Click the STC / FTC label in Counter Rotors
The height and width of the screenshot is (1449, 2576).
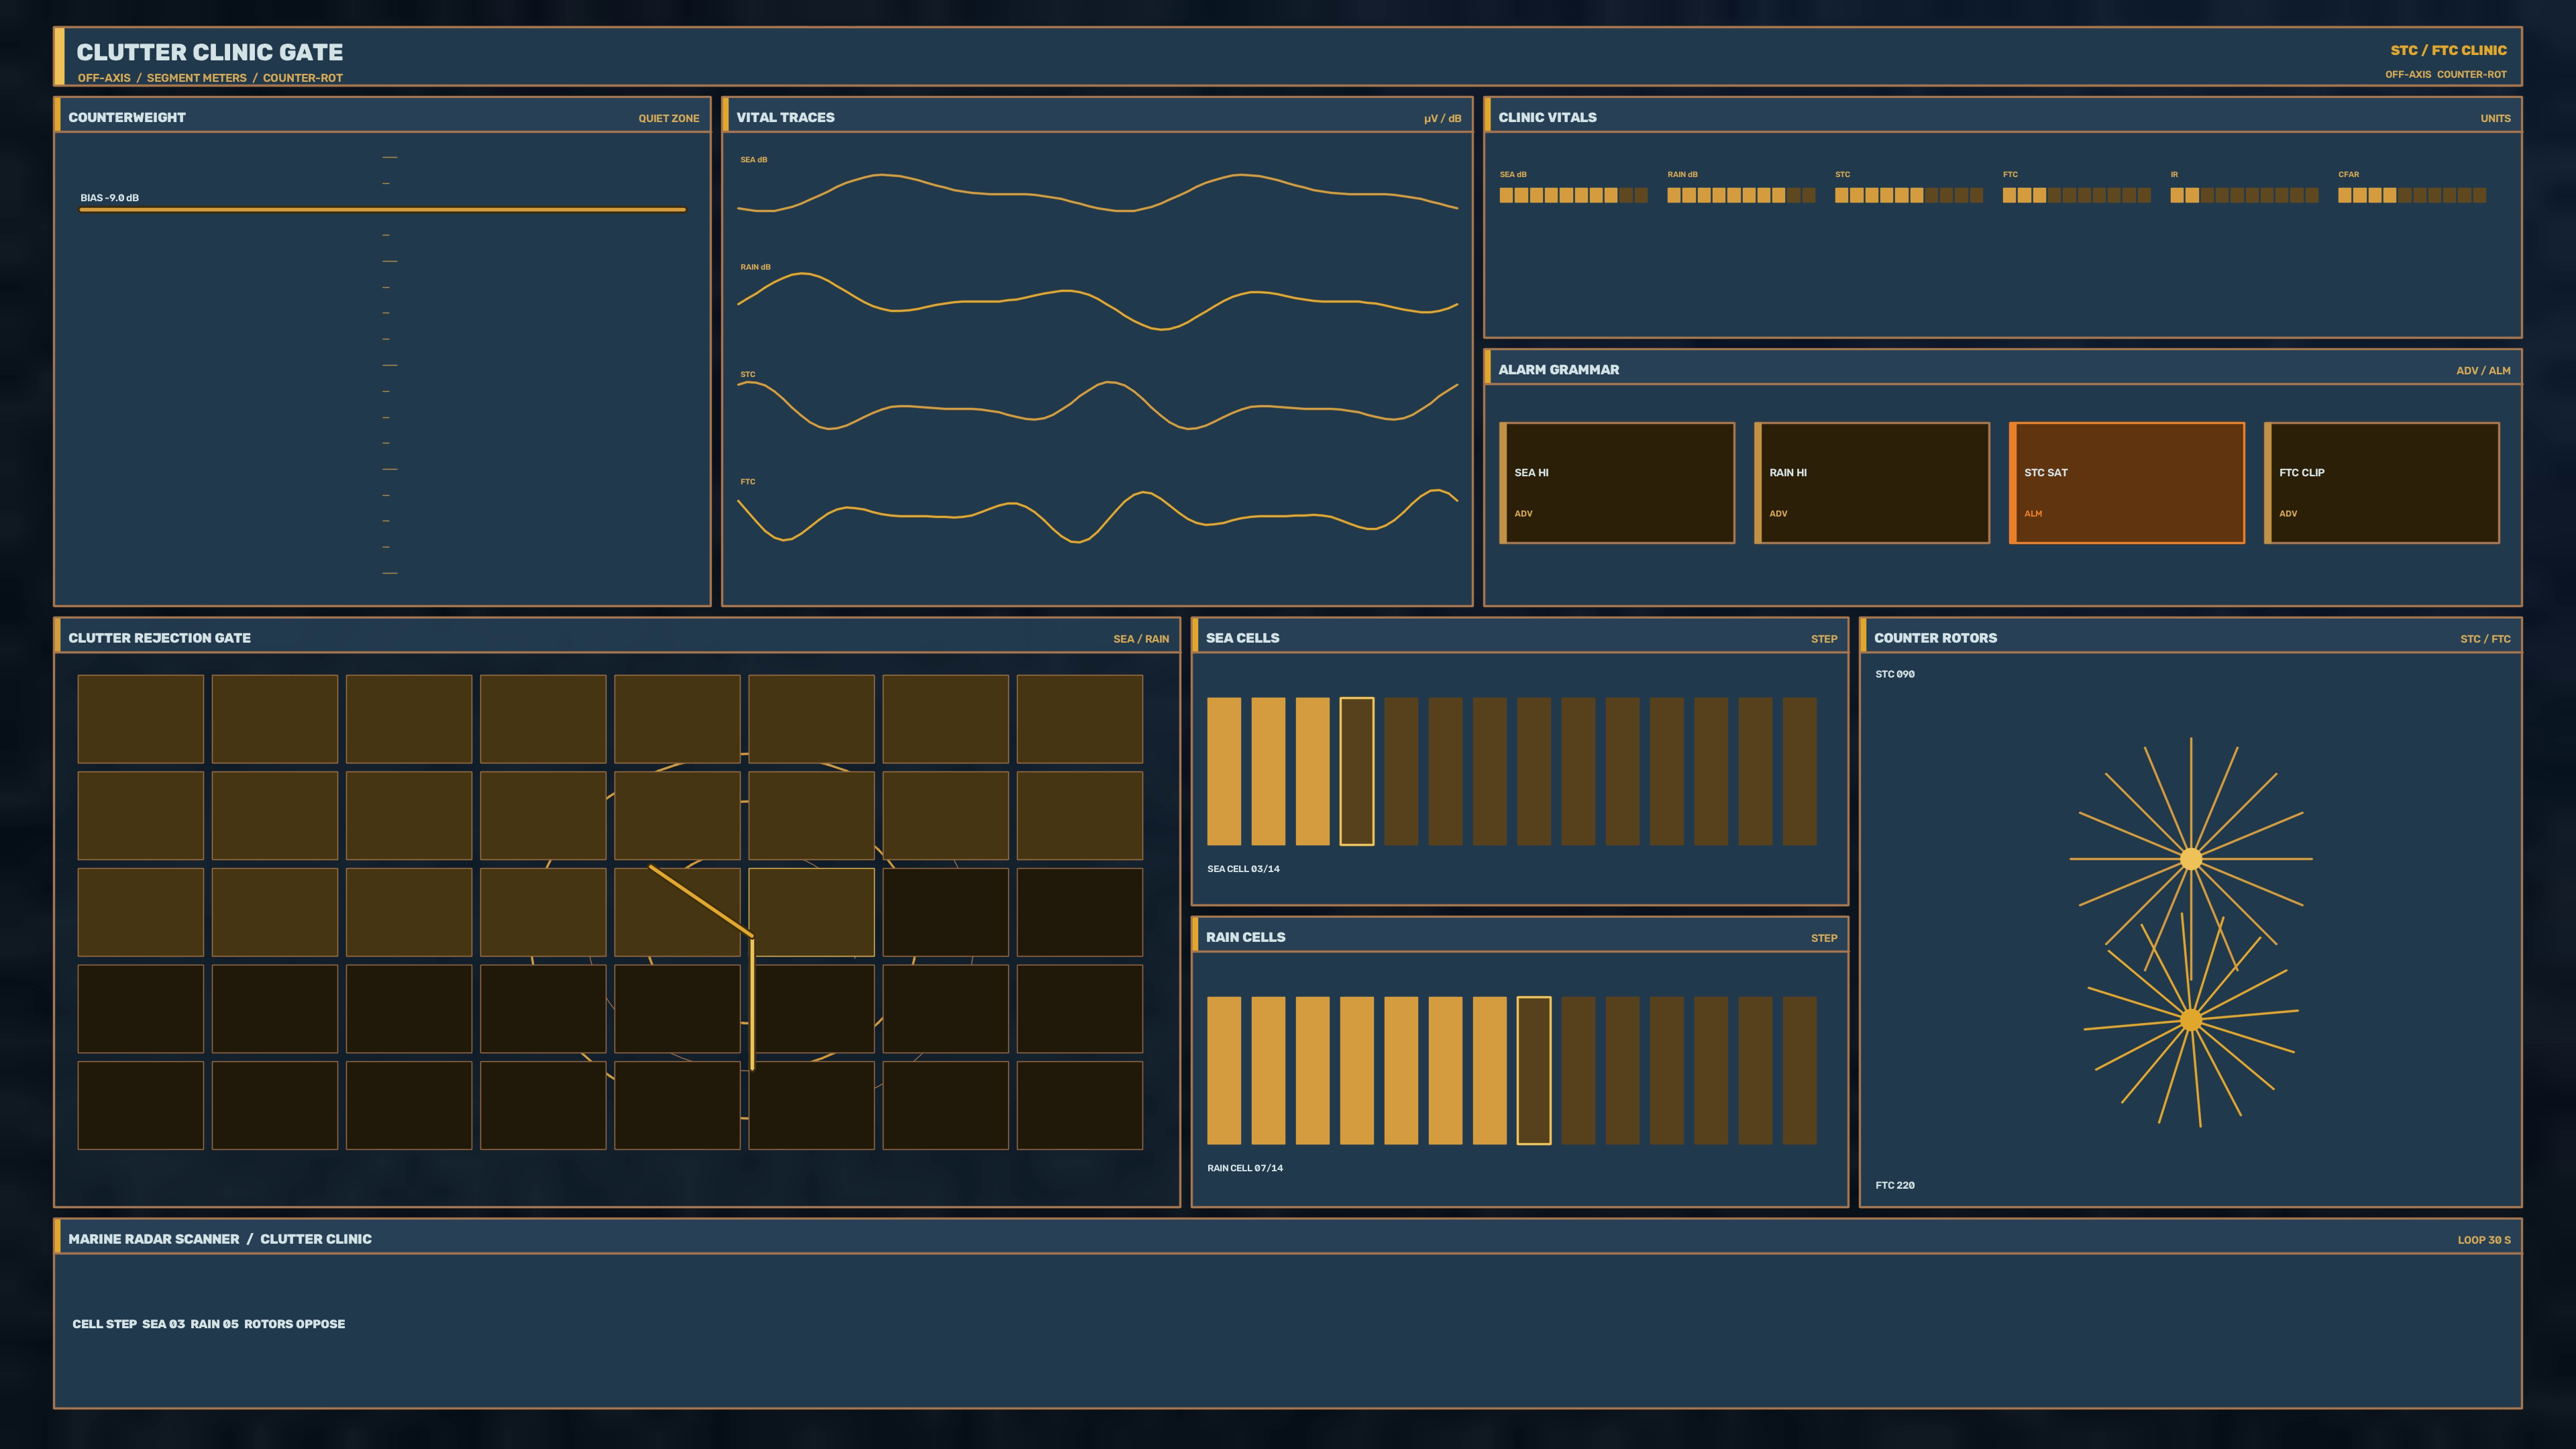point(2486,638)
